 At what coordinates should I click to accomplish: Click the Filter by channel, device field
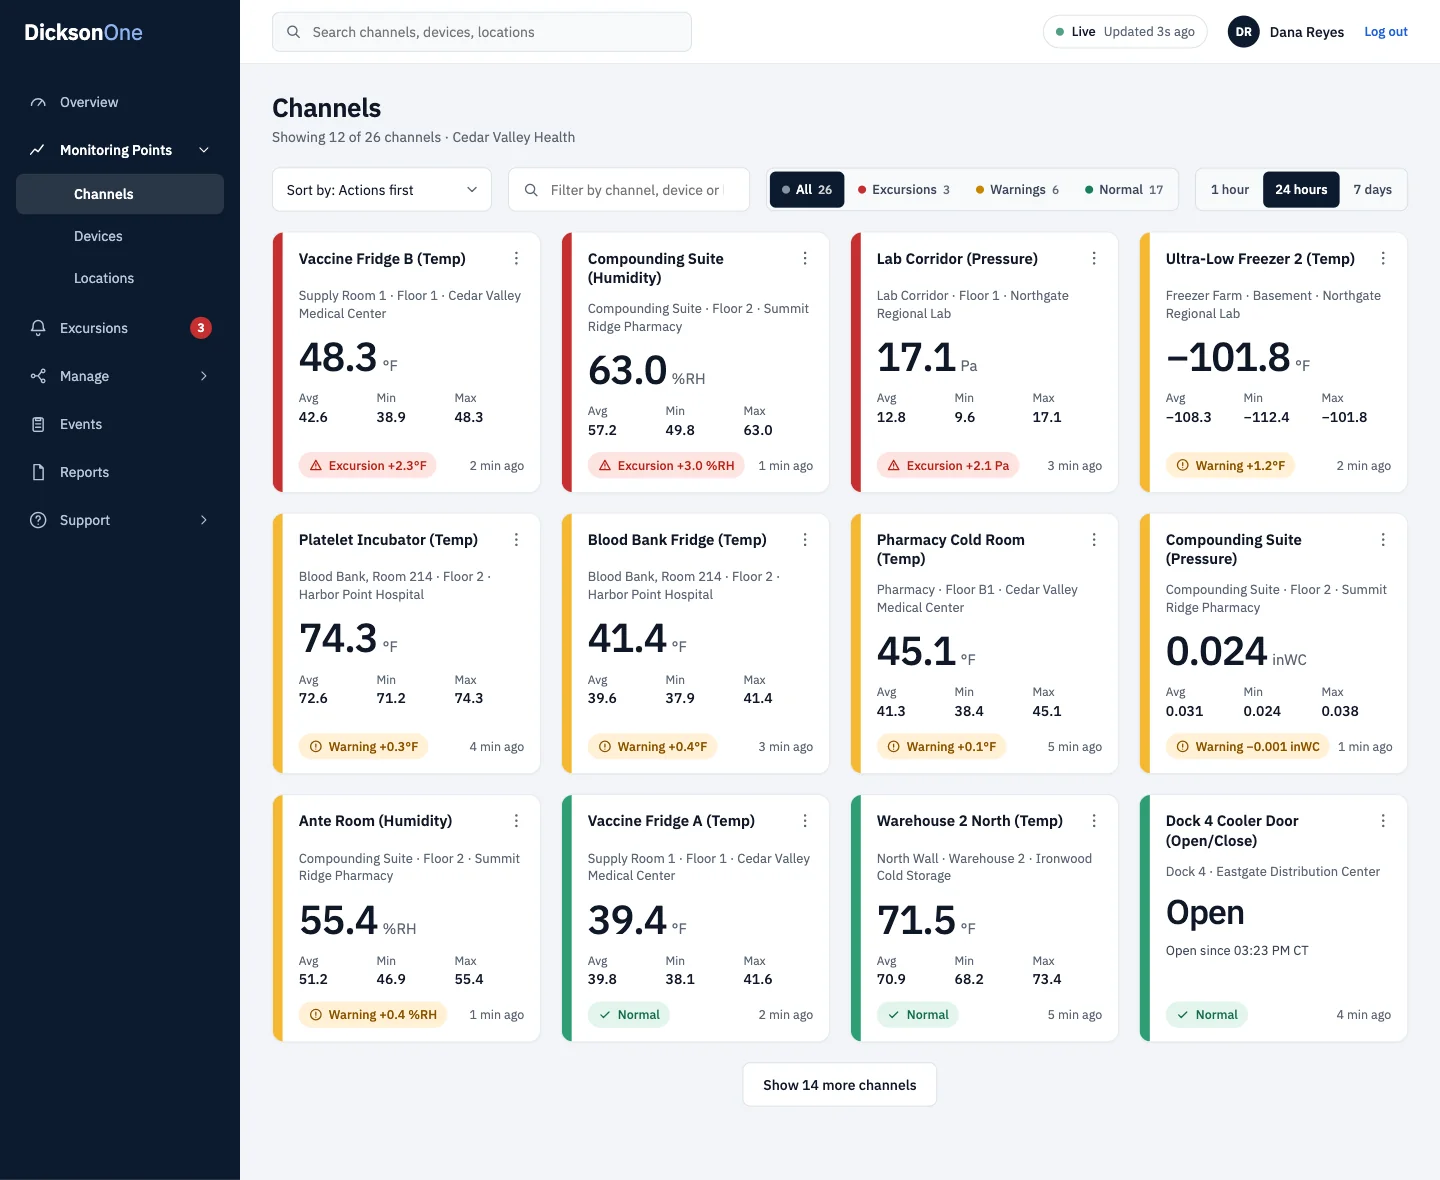click(x=629, y=190)
